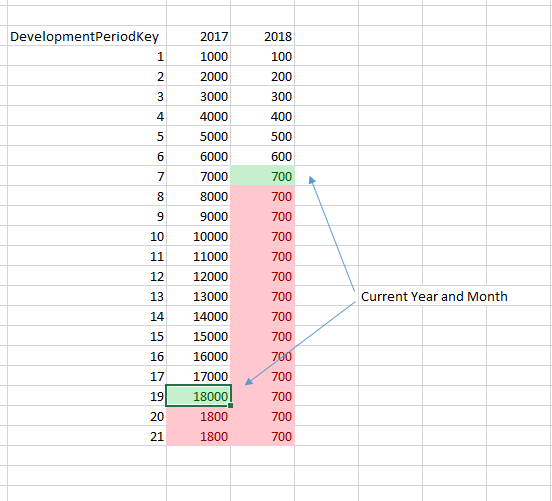This screenshot has height=501, width=552.
Task: Click the period key cell with value 1
Action: pyautogui.click(x=87, y=56)
